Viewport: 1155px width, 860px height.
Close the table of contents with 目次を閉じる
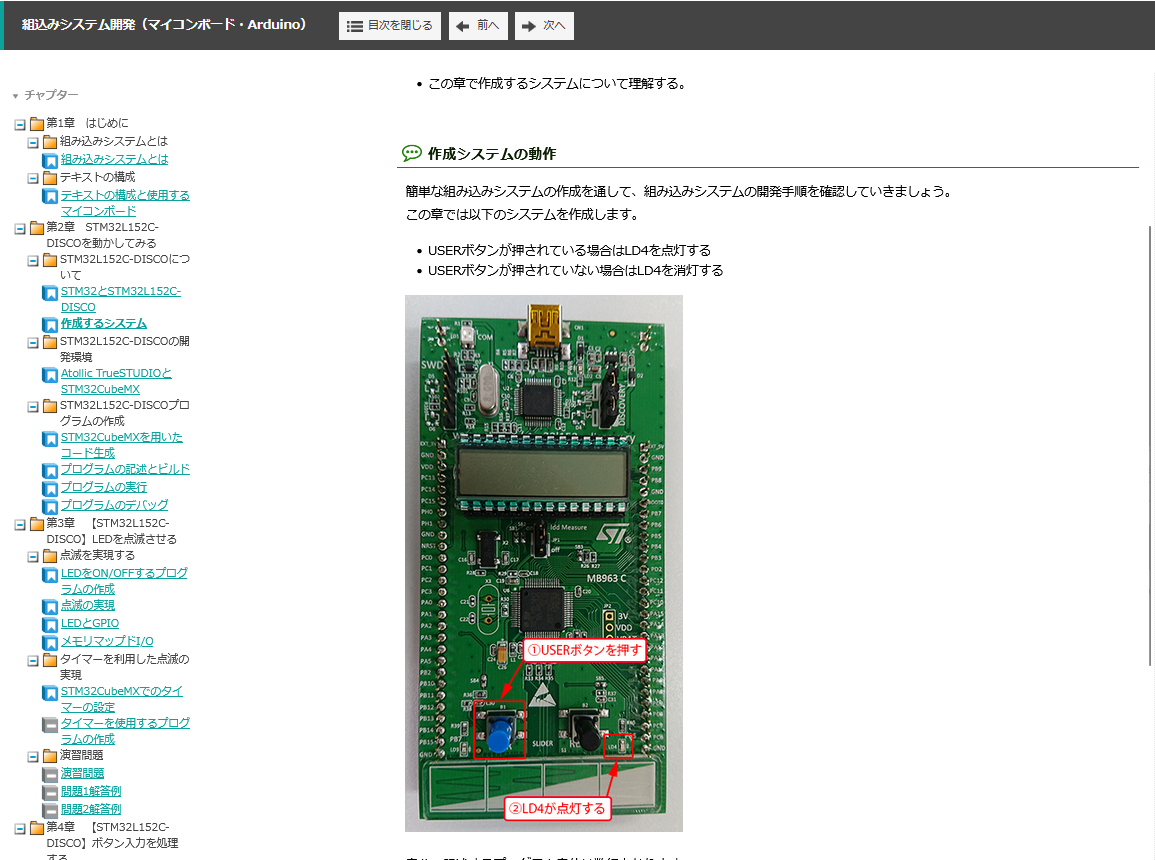point(390,26)
